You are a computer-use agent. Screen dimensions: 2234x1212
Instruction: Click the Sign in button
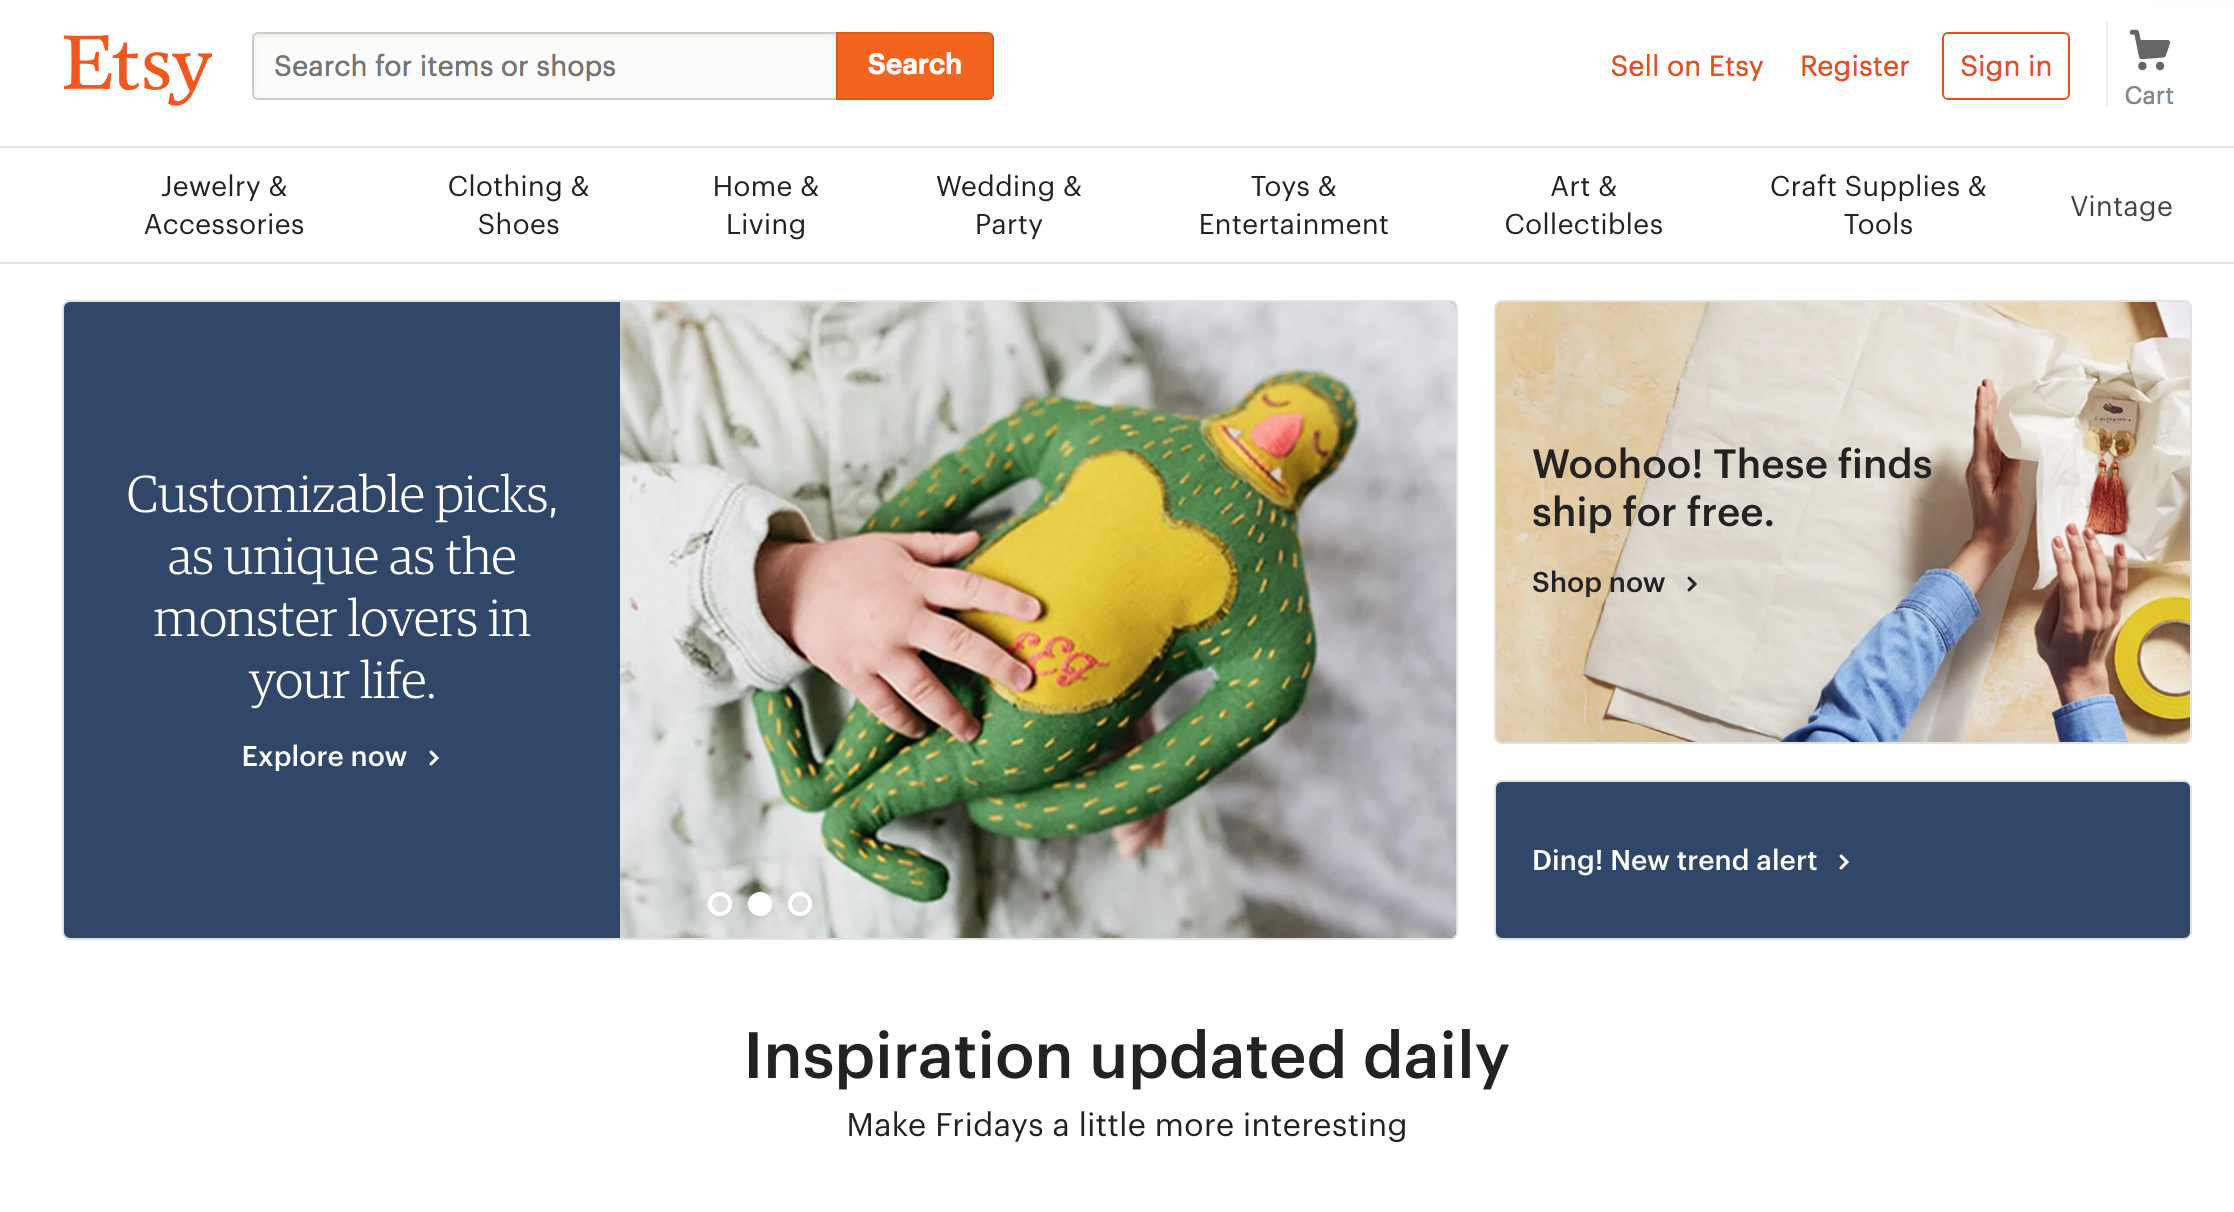[x=2006, y=66]
